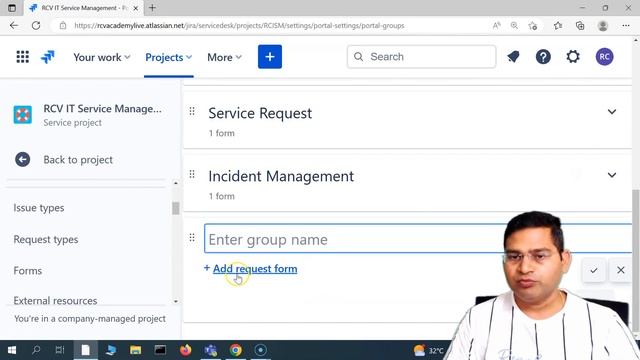Open the Your work dropdown
Screen dimensions: 640x360
[102, 57]
